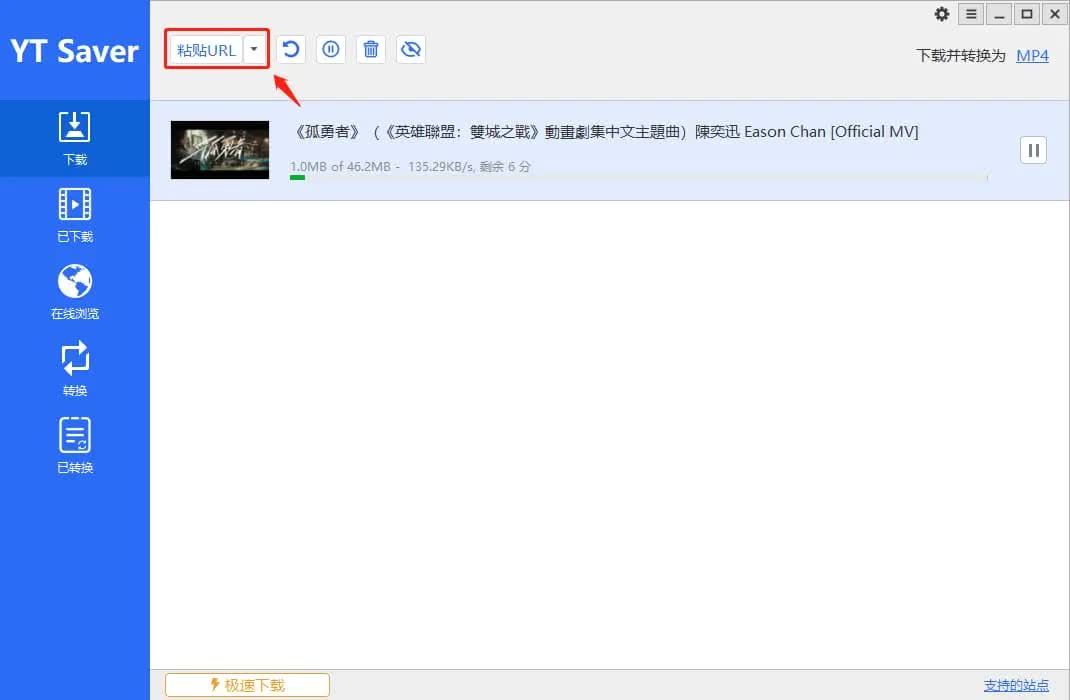The width and height of the screenshot is (1070, 700).
Task: Open the hamburger menu in title bar
Action: tap(971, 14)
